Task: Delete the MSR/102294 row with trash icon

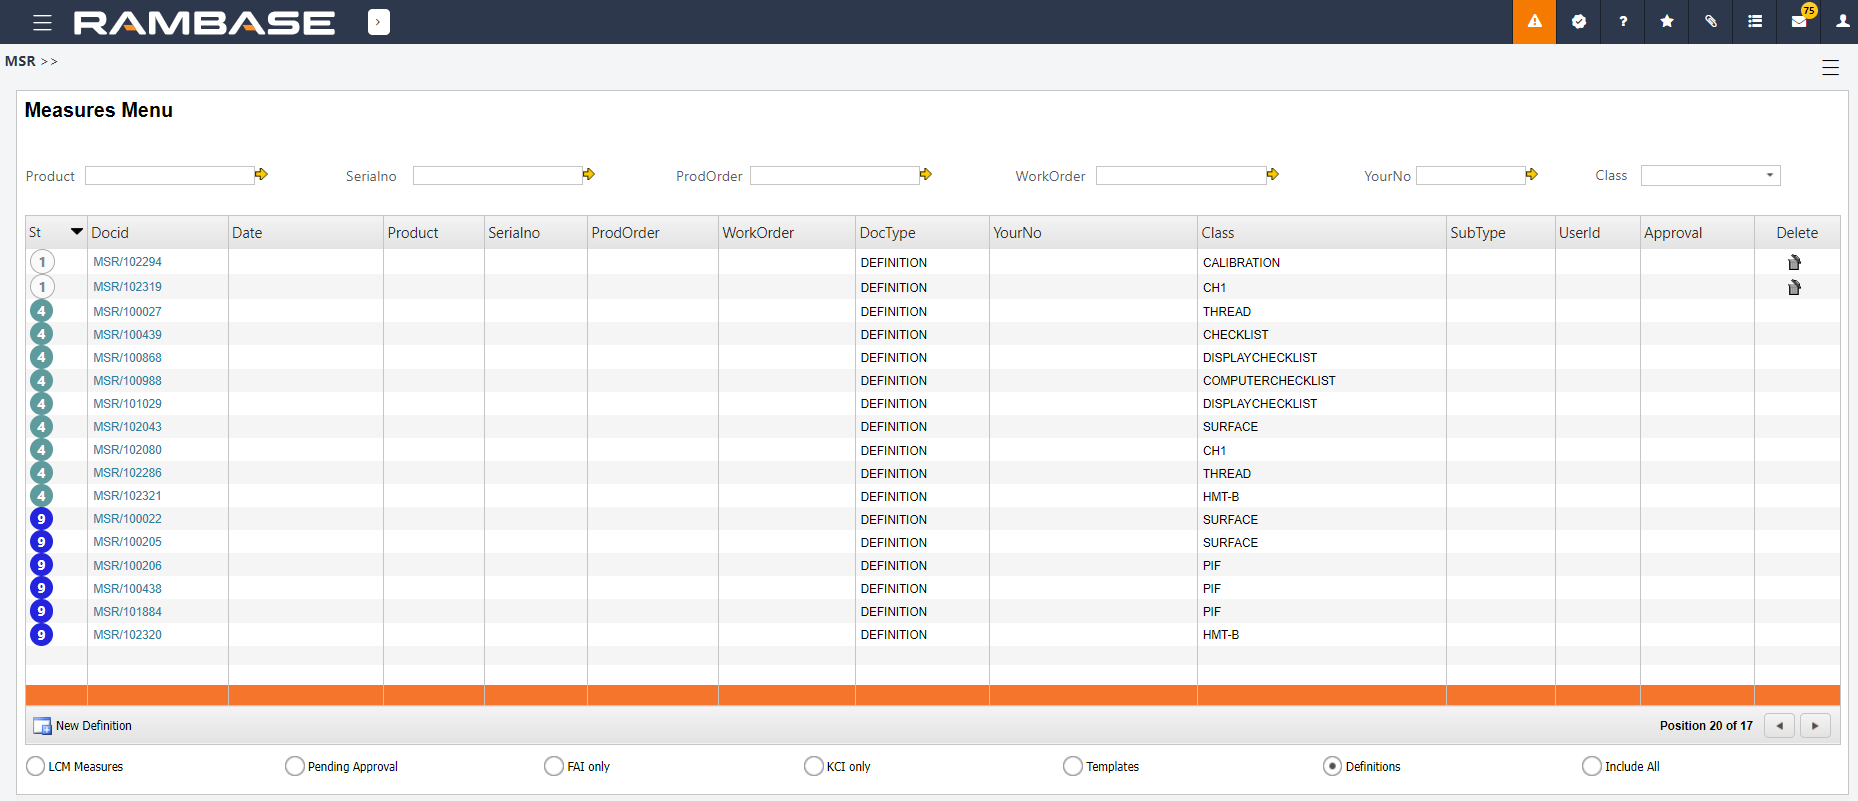Action: pyautogui.click(x=1794, y=263)
